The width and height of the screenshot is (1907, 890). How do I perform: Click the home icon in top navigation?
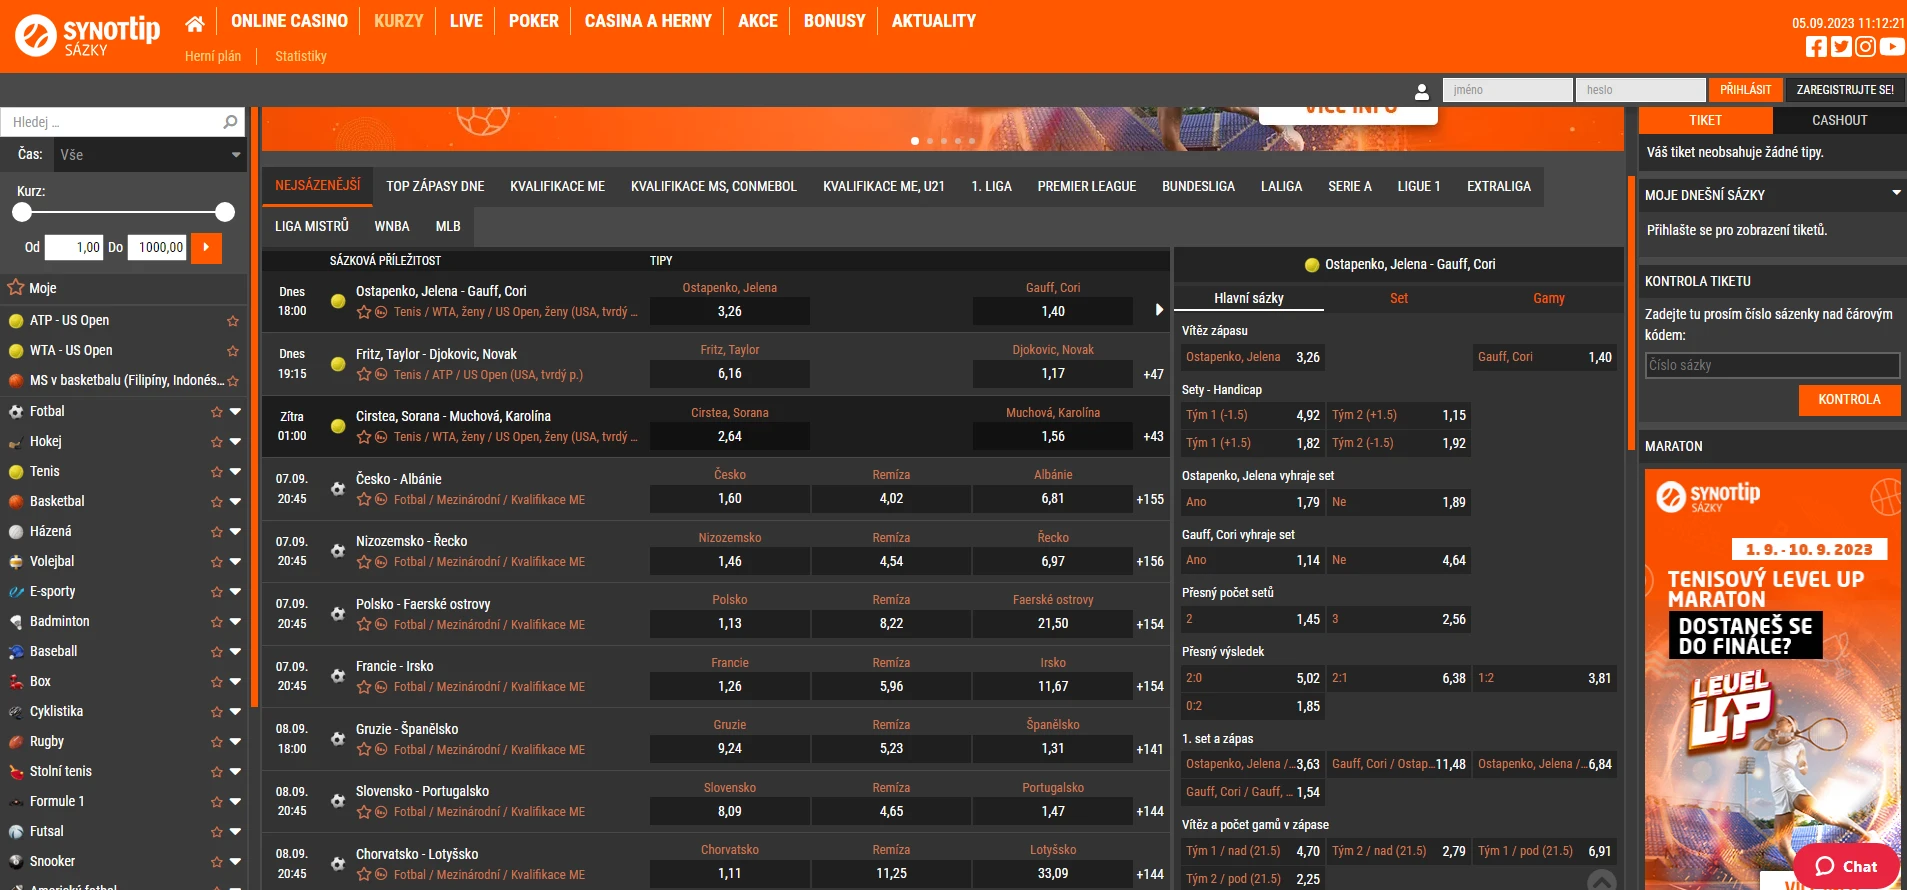coord(195,22)
